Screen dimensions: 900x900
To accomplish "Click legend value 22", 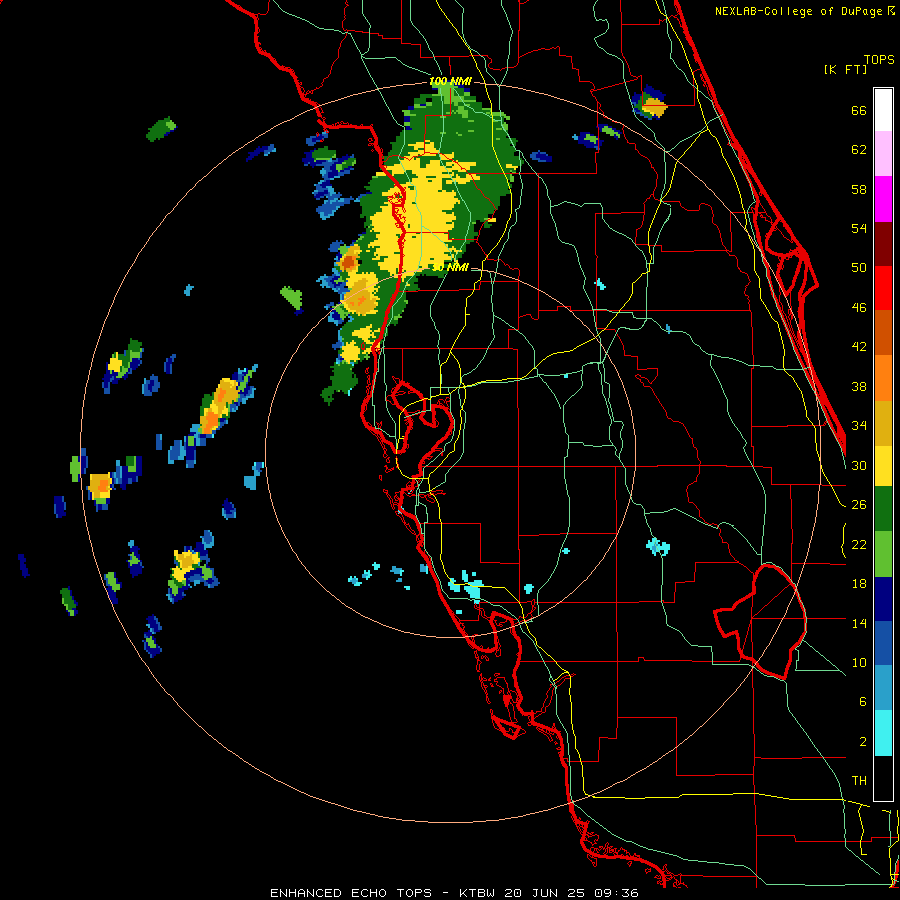I will 859,544.
